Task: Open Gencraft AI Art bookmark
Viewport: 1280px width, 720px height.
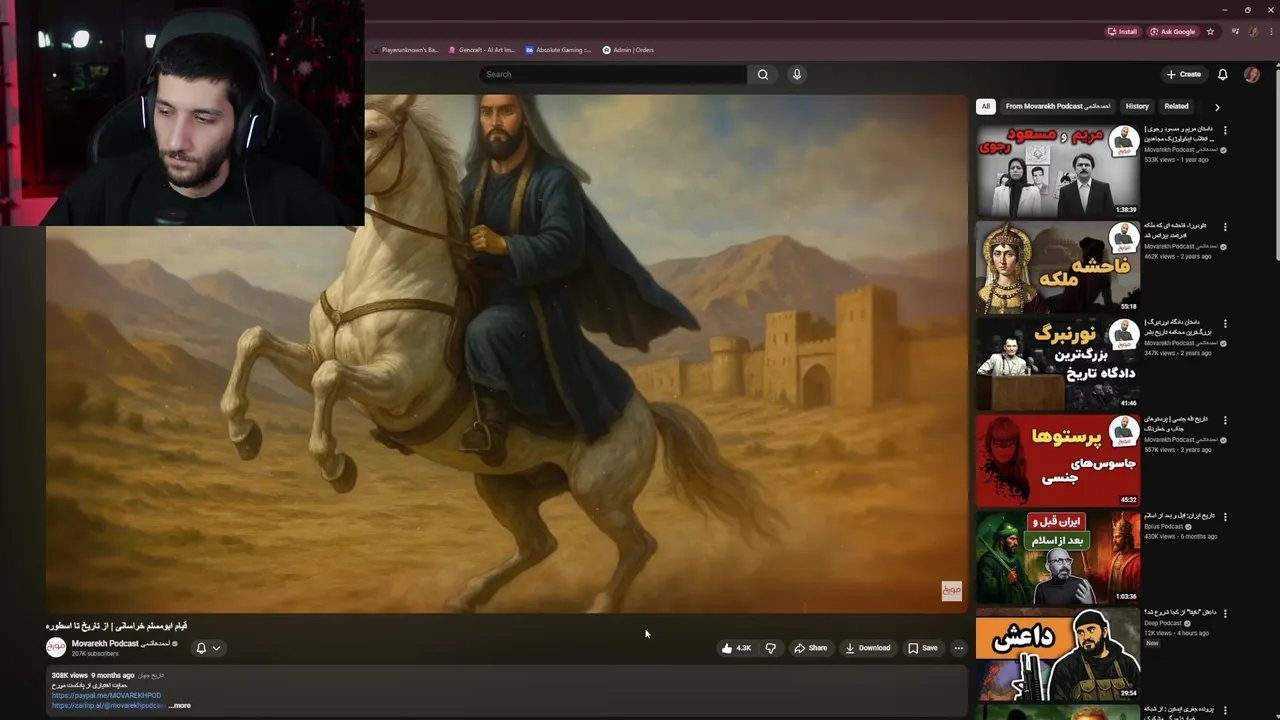Action: point(482,50)
